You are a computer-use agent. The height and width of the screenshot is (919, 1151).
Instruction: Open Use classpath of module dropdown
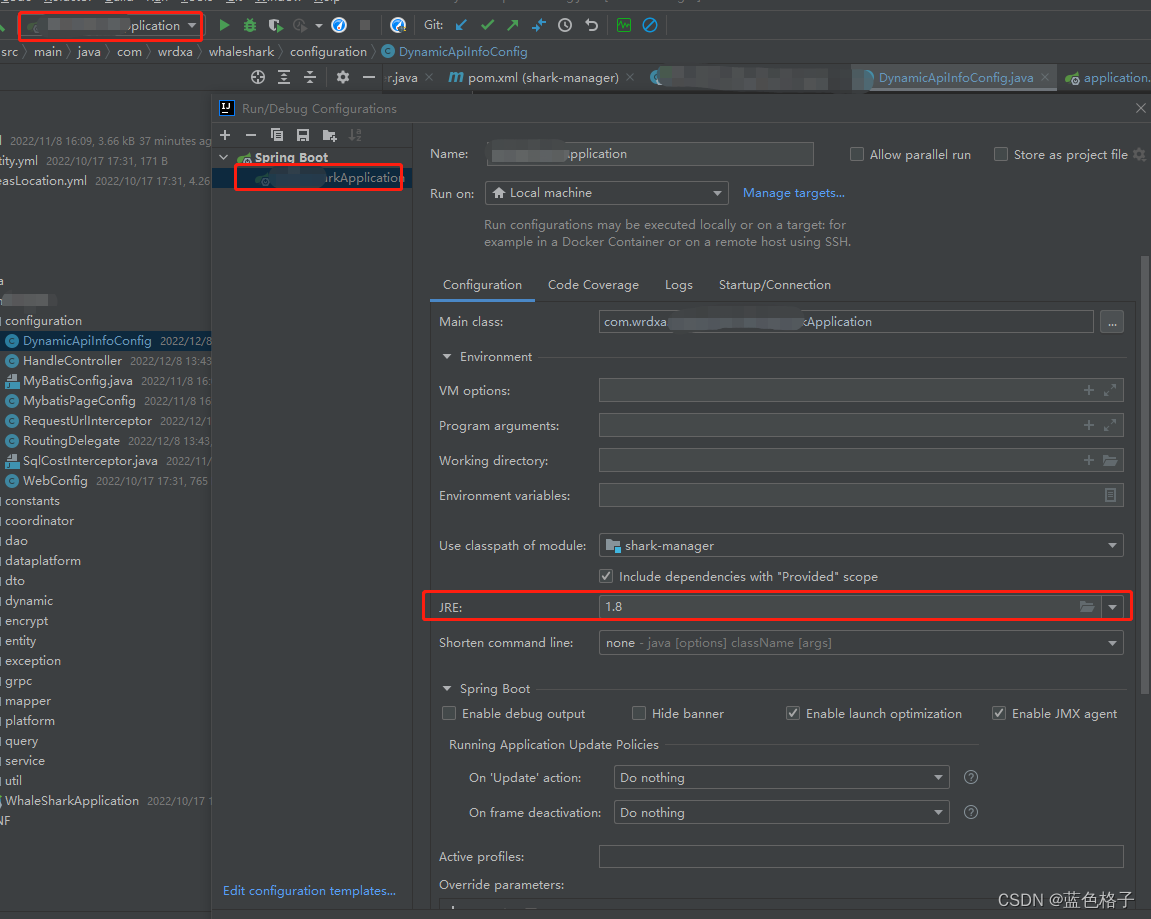coord(861,545)
